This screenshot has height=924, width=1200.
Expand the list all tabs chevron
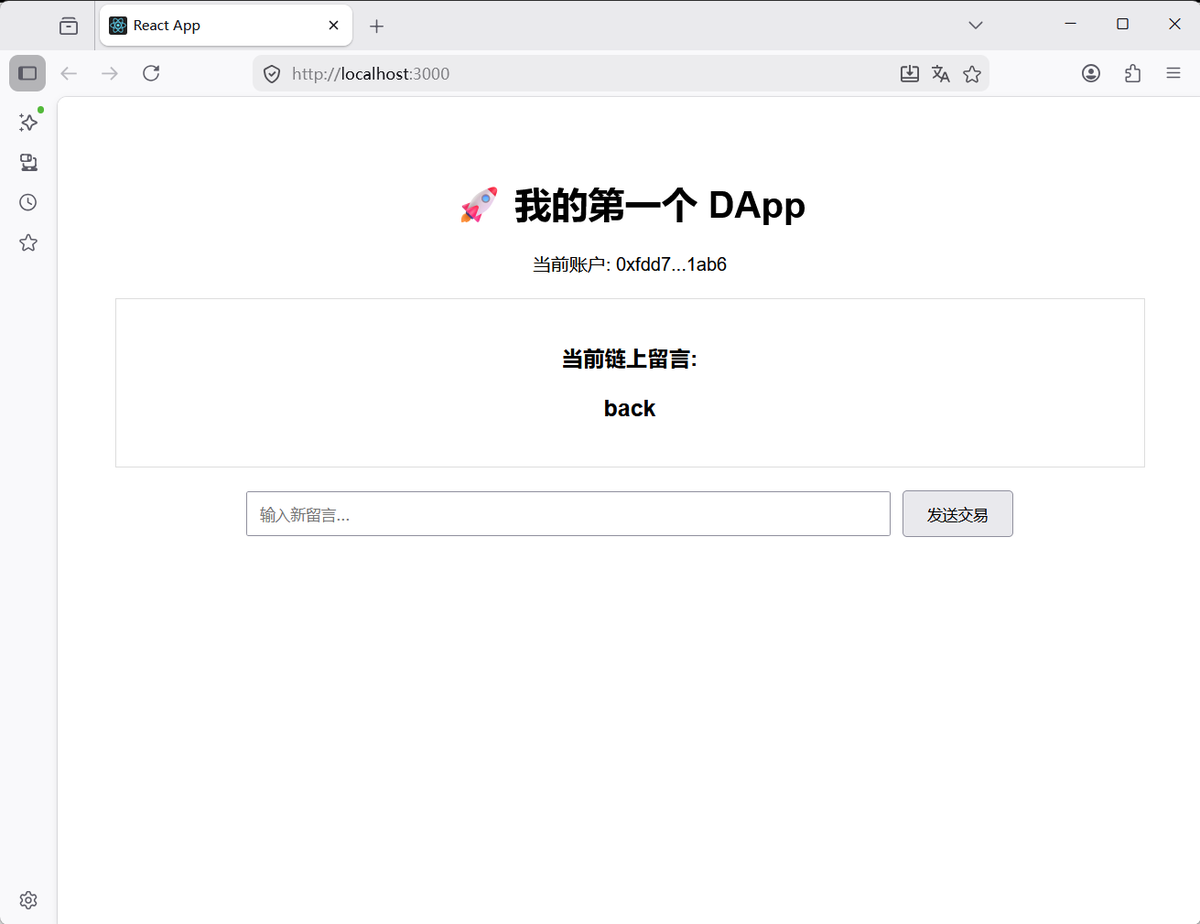click(x=976, y=25)
